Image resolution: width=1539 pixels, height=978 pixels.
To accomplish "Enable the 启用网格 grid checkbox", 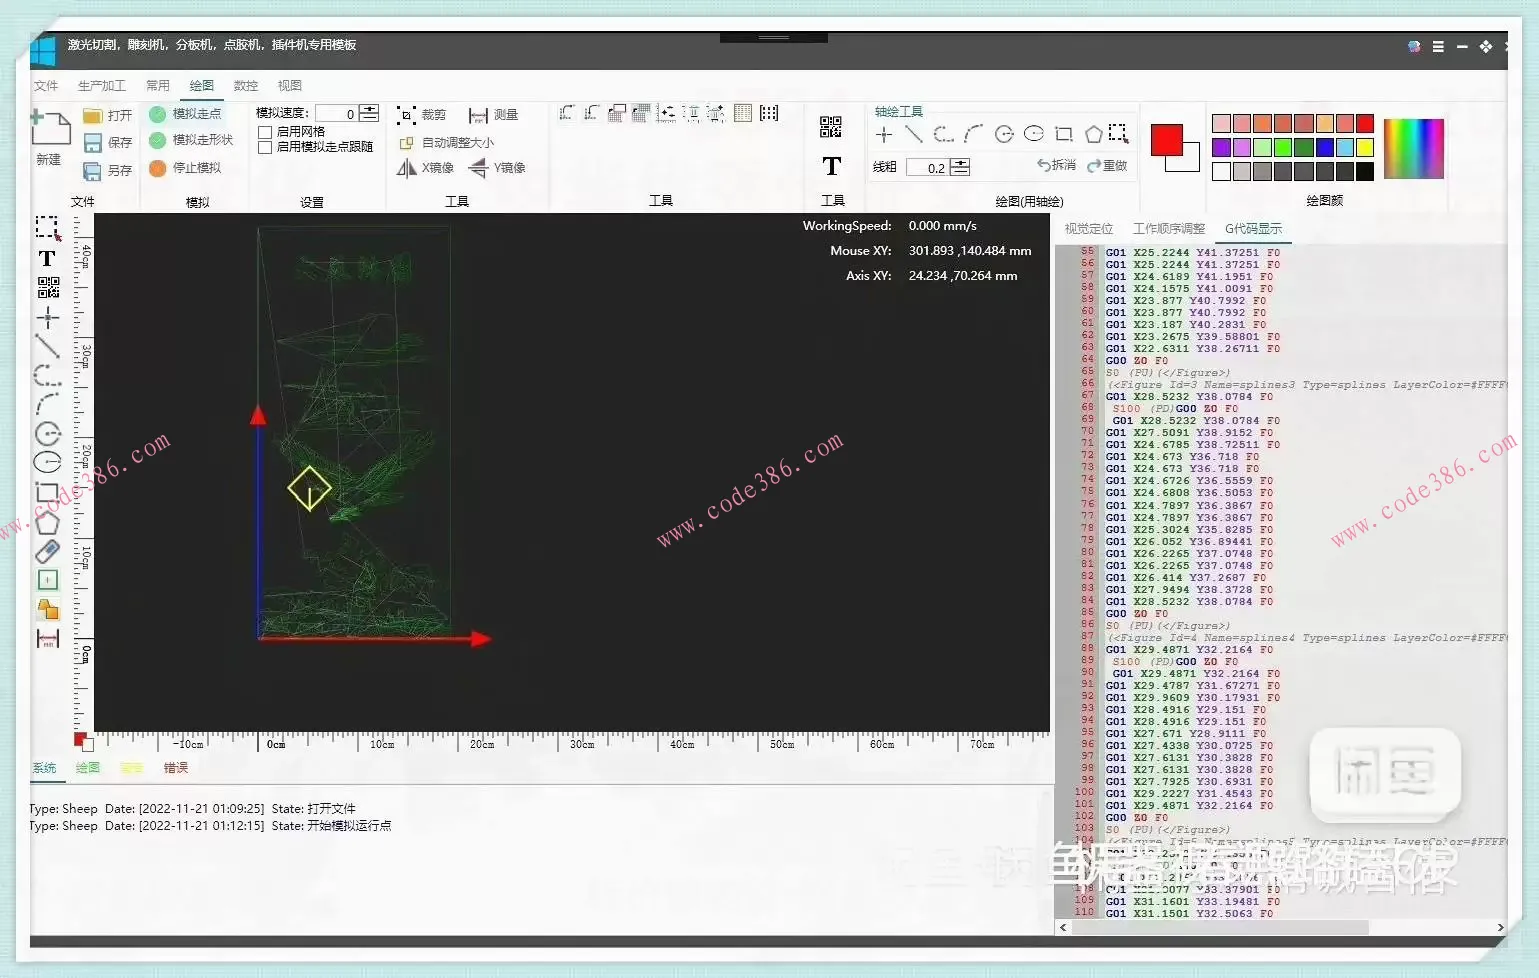I will [x=265, y=132].
